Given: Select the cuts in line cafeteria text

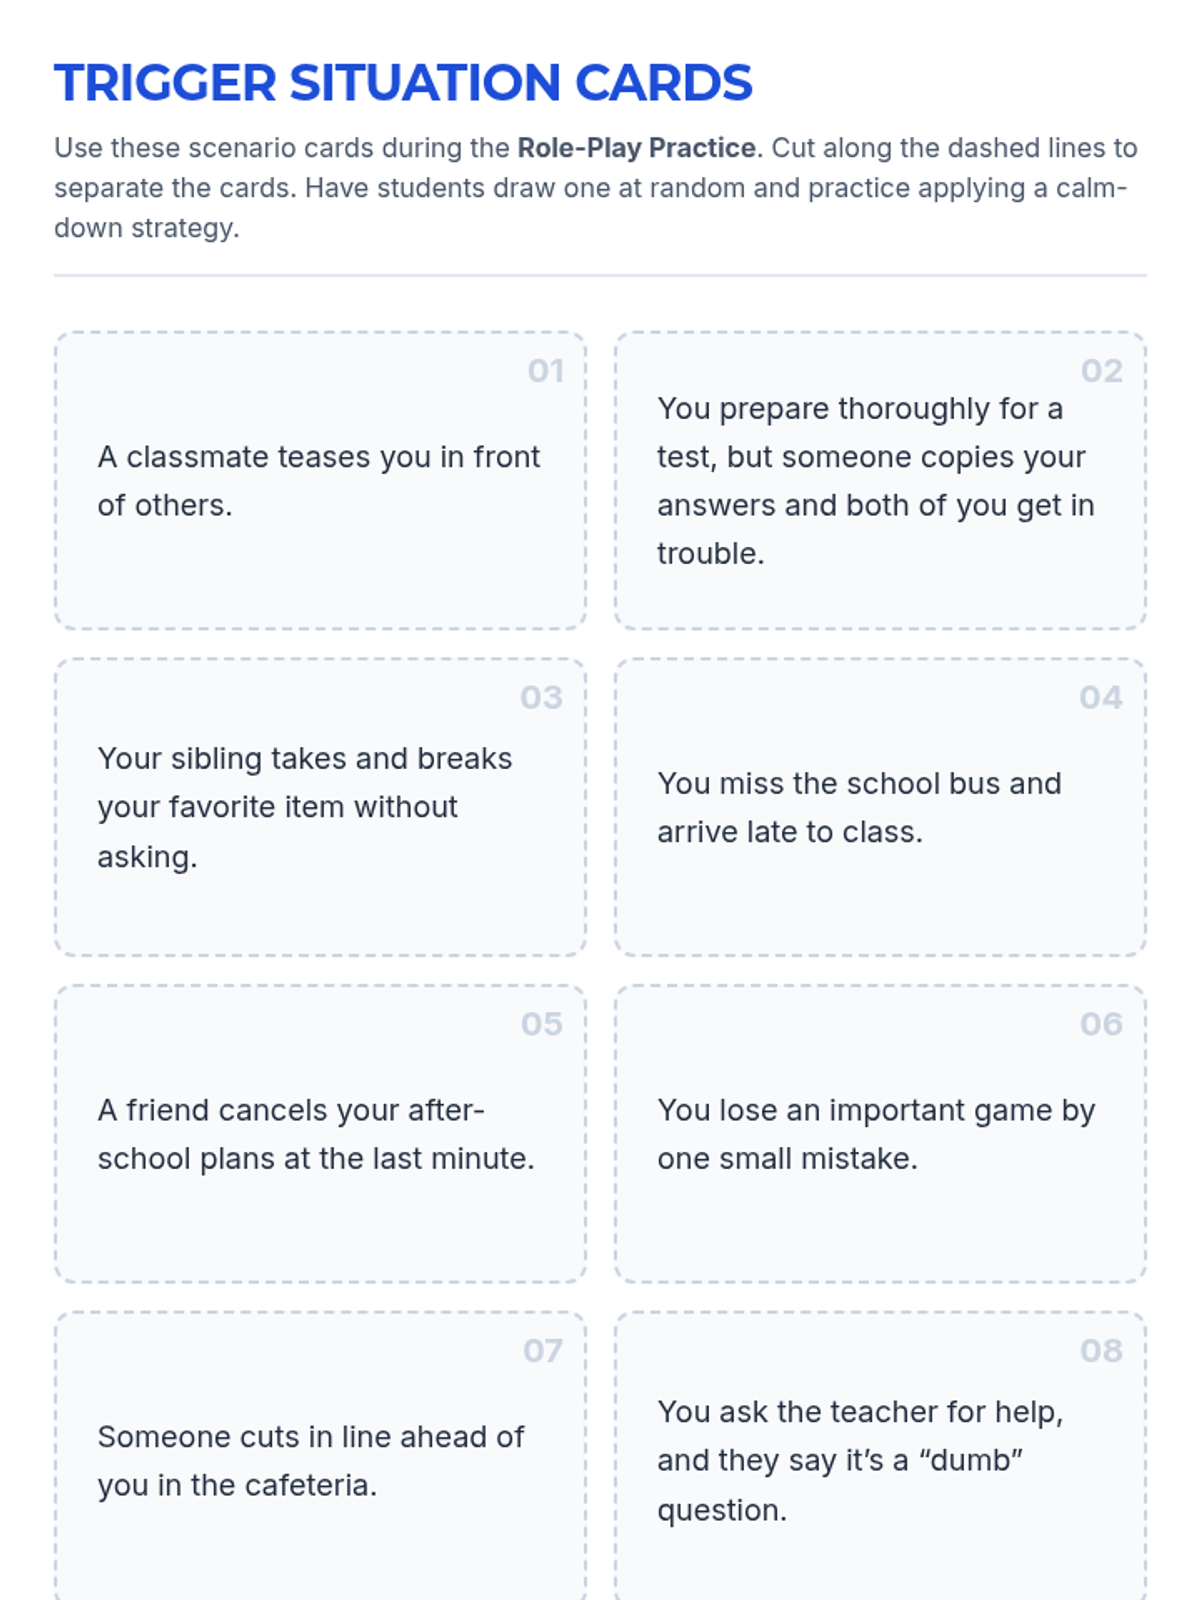Looking at the screenshot, I should (x=310, y=1461).
